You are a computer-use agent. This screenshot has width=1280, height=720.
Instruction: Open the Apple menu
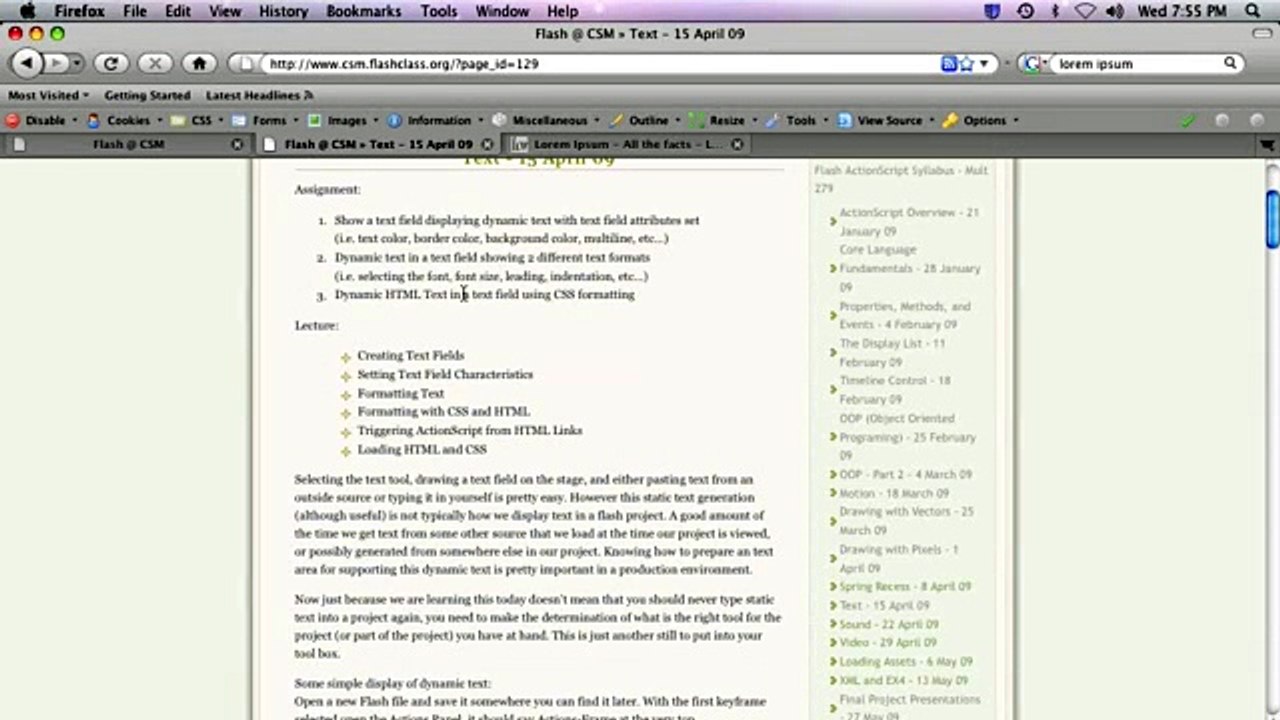pyautogui.click(x=27, y=11)
